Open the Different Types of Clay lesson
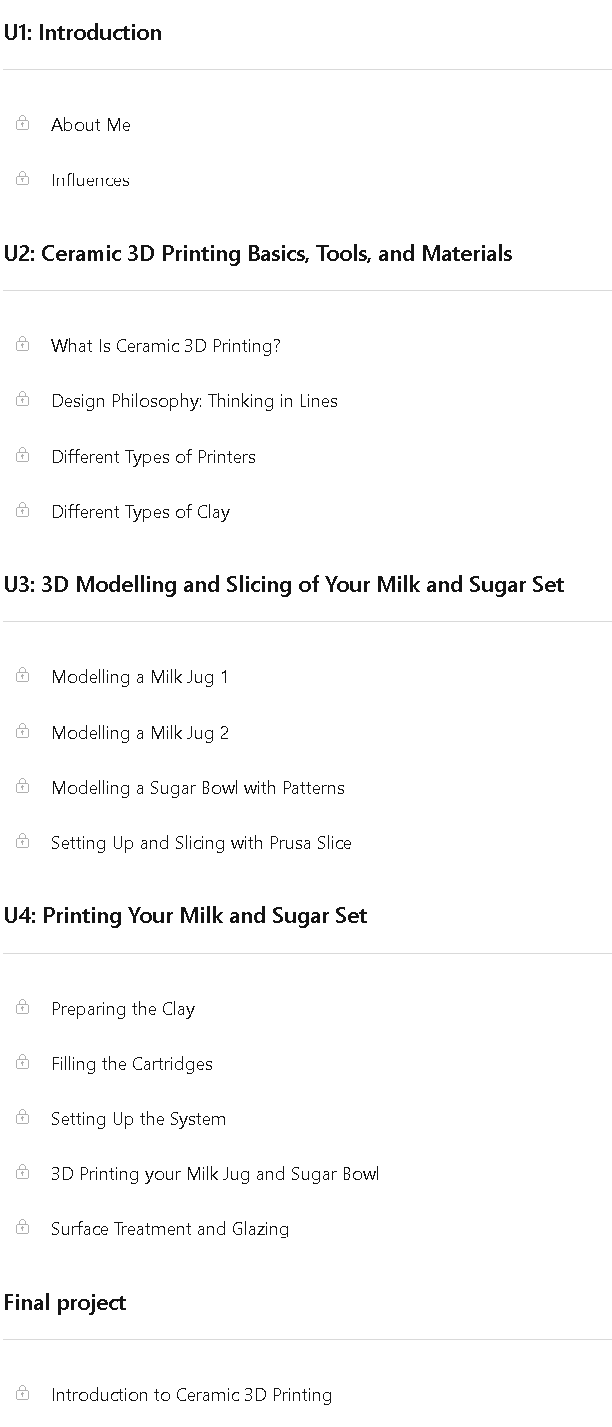Screen dimensions: 612x1427 point(141,512)
